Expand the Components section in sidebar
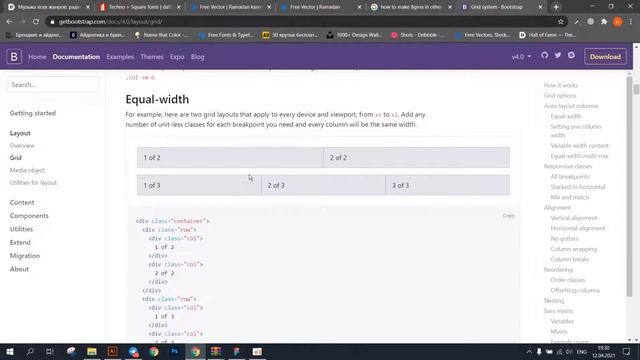The width and height of the screenshot is (640, 360). [29, 216]
